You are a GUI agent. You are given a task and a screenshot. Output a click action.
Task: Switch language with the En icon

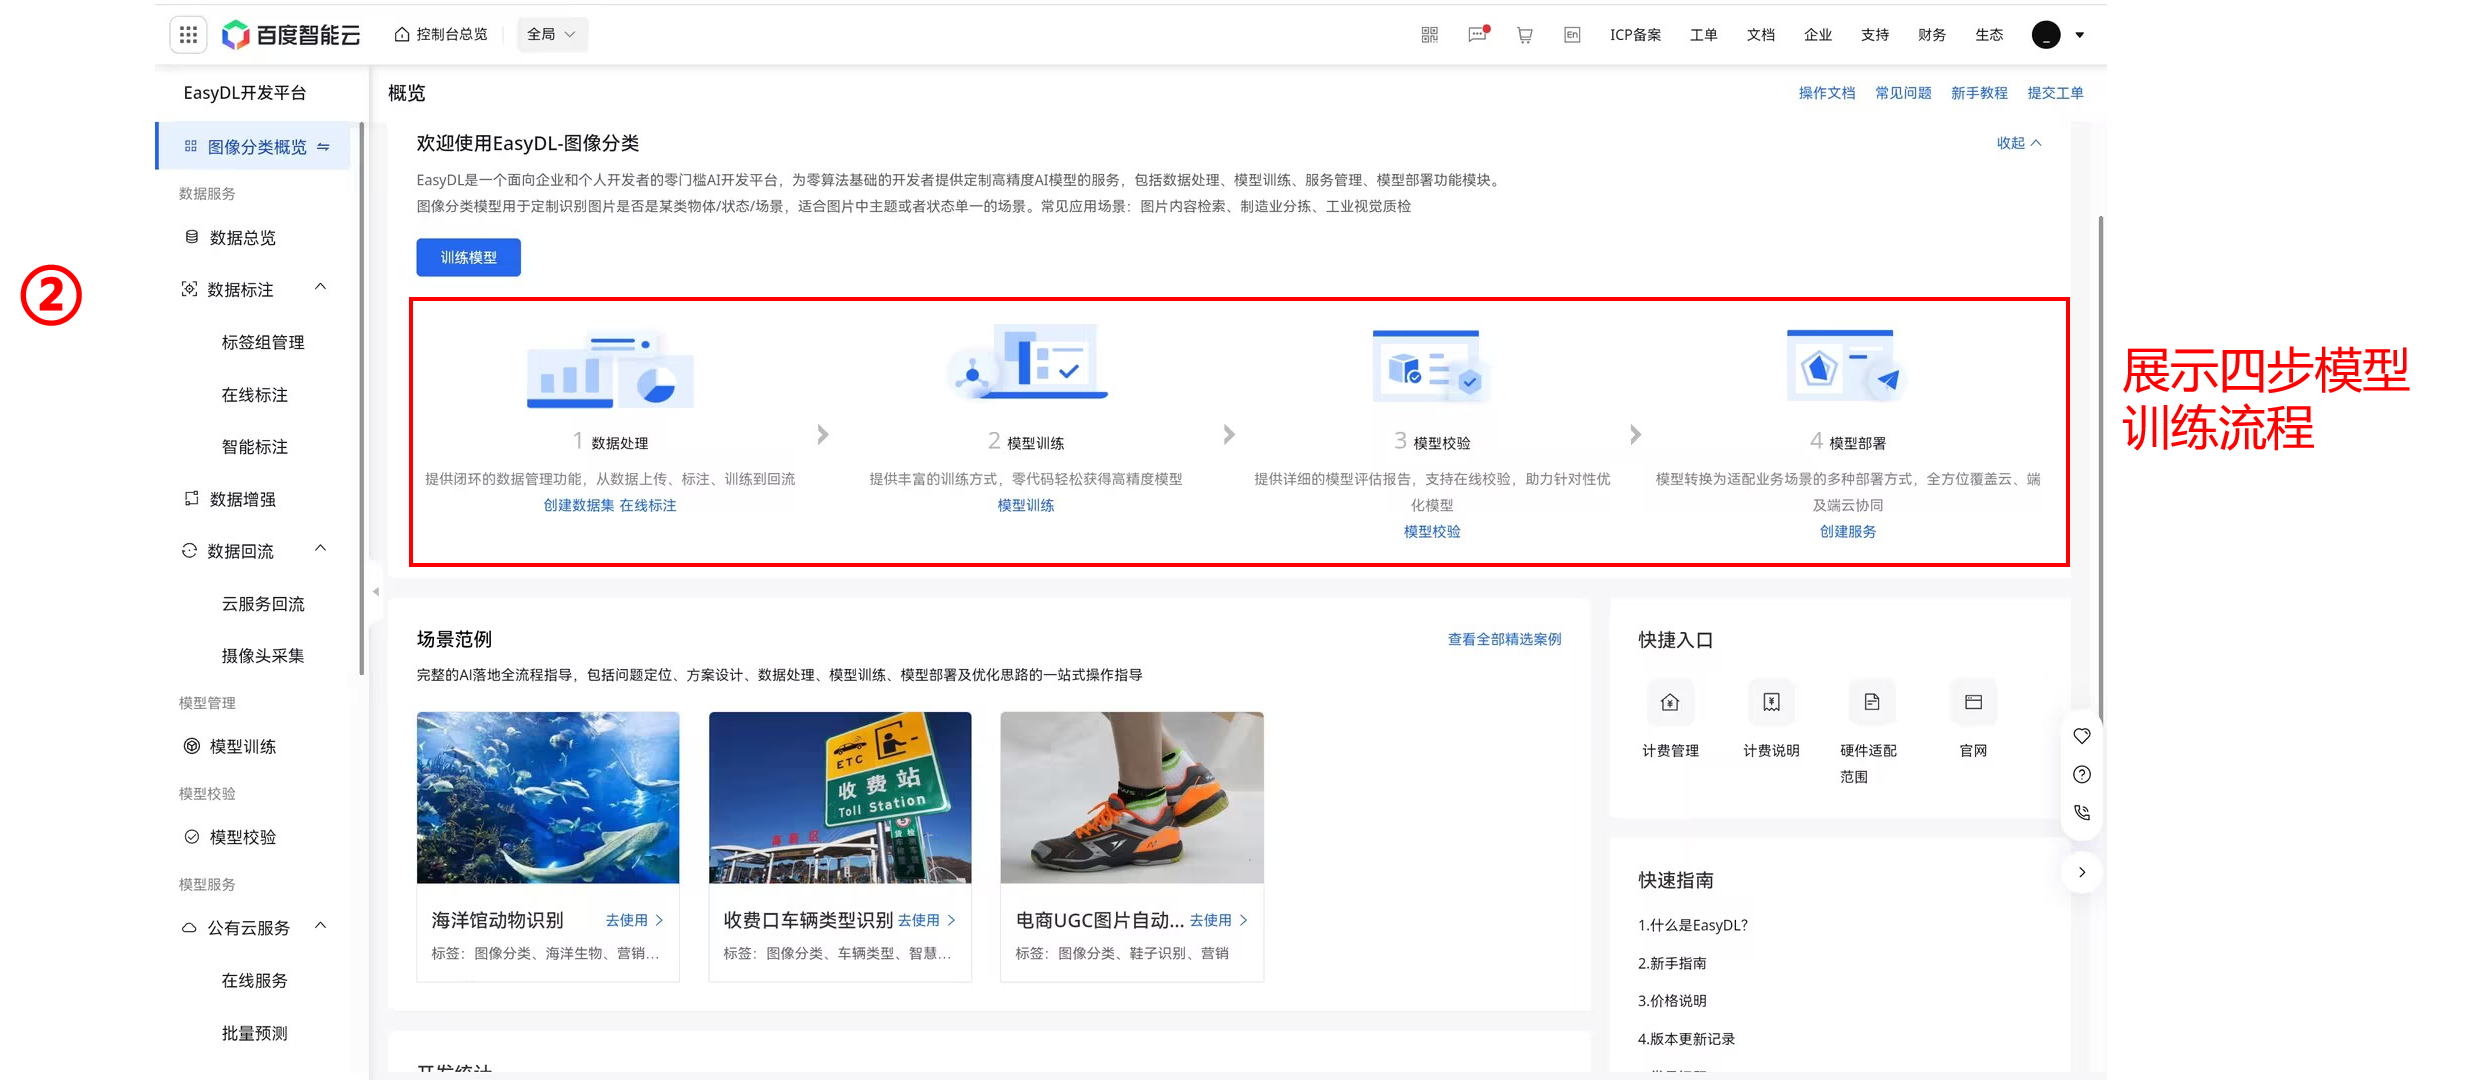pos(1572,35)
